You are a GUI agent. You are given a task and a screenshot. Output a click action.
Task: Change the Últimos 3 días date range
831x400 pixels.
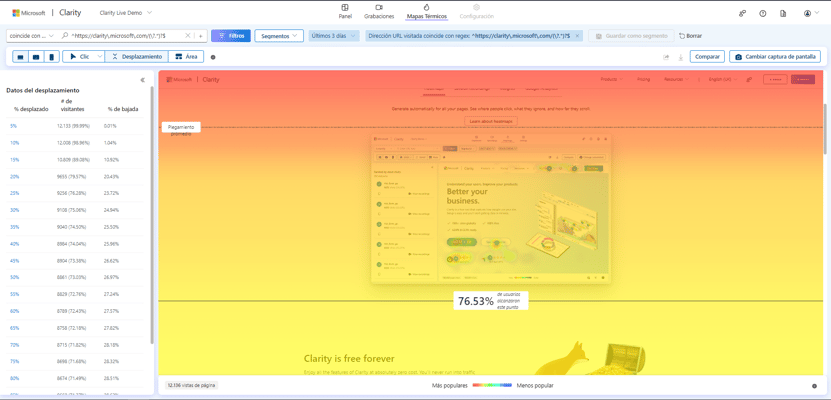(334, 35)
